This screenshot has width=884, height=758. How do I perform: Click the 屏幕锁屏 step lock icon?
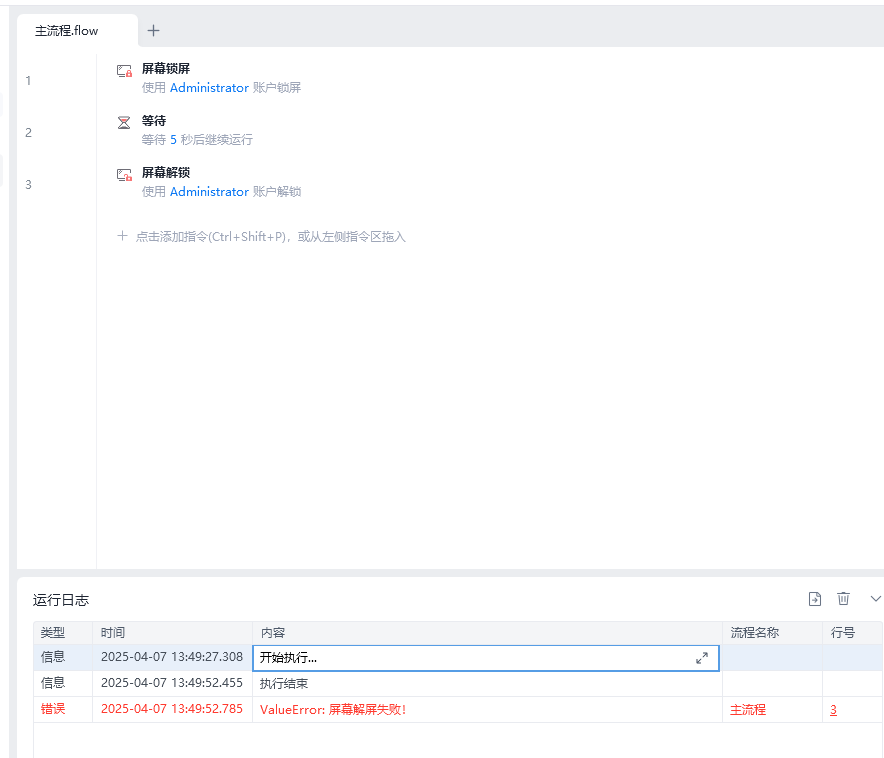(x=124, y=71)
